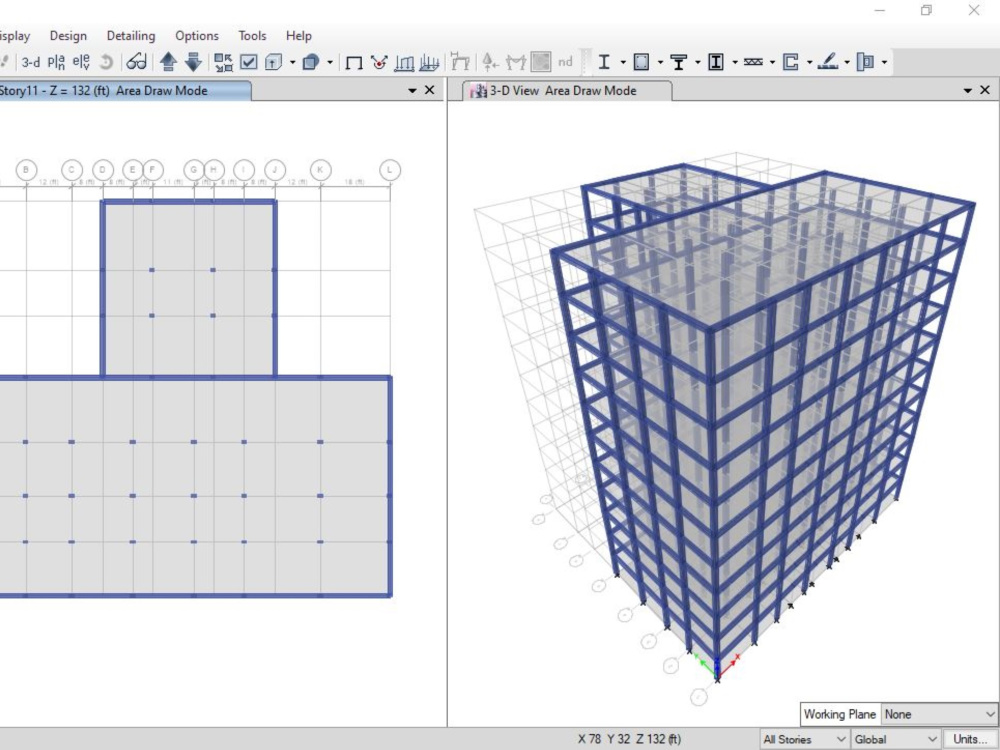Screen dimensions: 1000x750
Task: Select the steel I-beam design icon
Action: click(x=604, y=62)
